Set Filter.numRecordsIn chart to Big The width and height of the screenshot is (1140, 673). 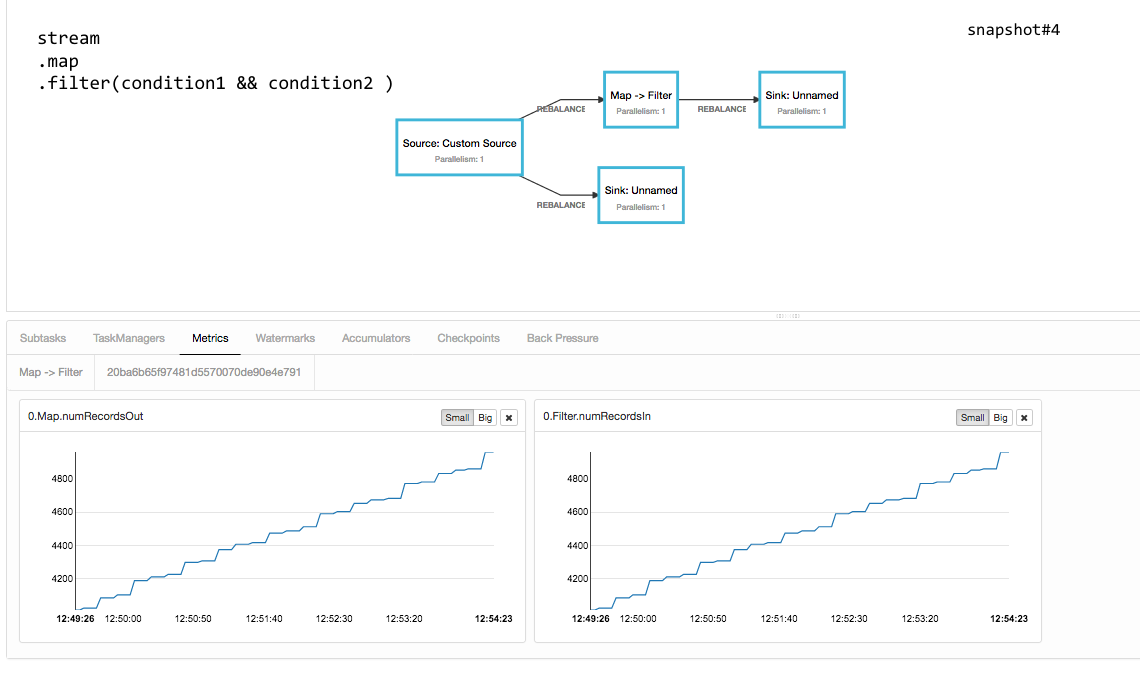(1000, 418)
